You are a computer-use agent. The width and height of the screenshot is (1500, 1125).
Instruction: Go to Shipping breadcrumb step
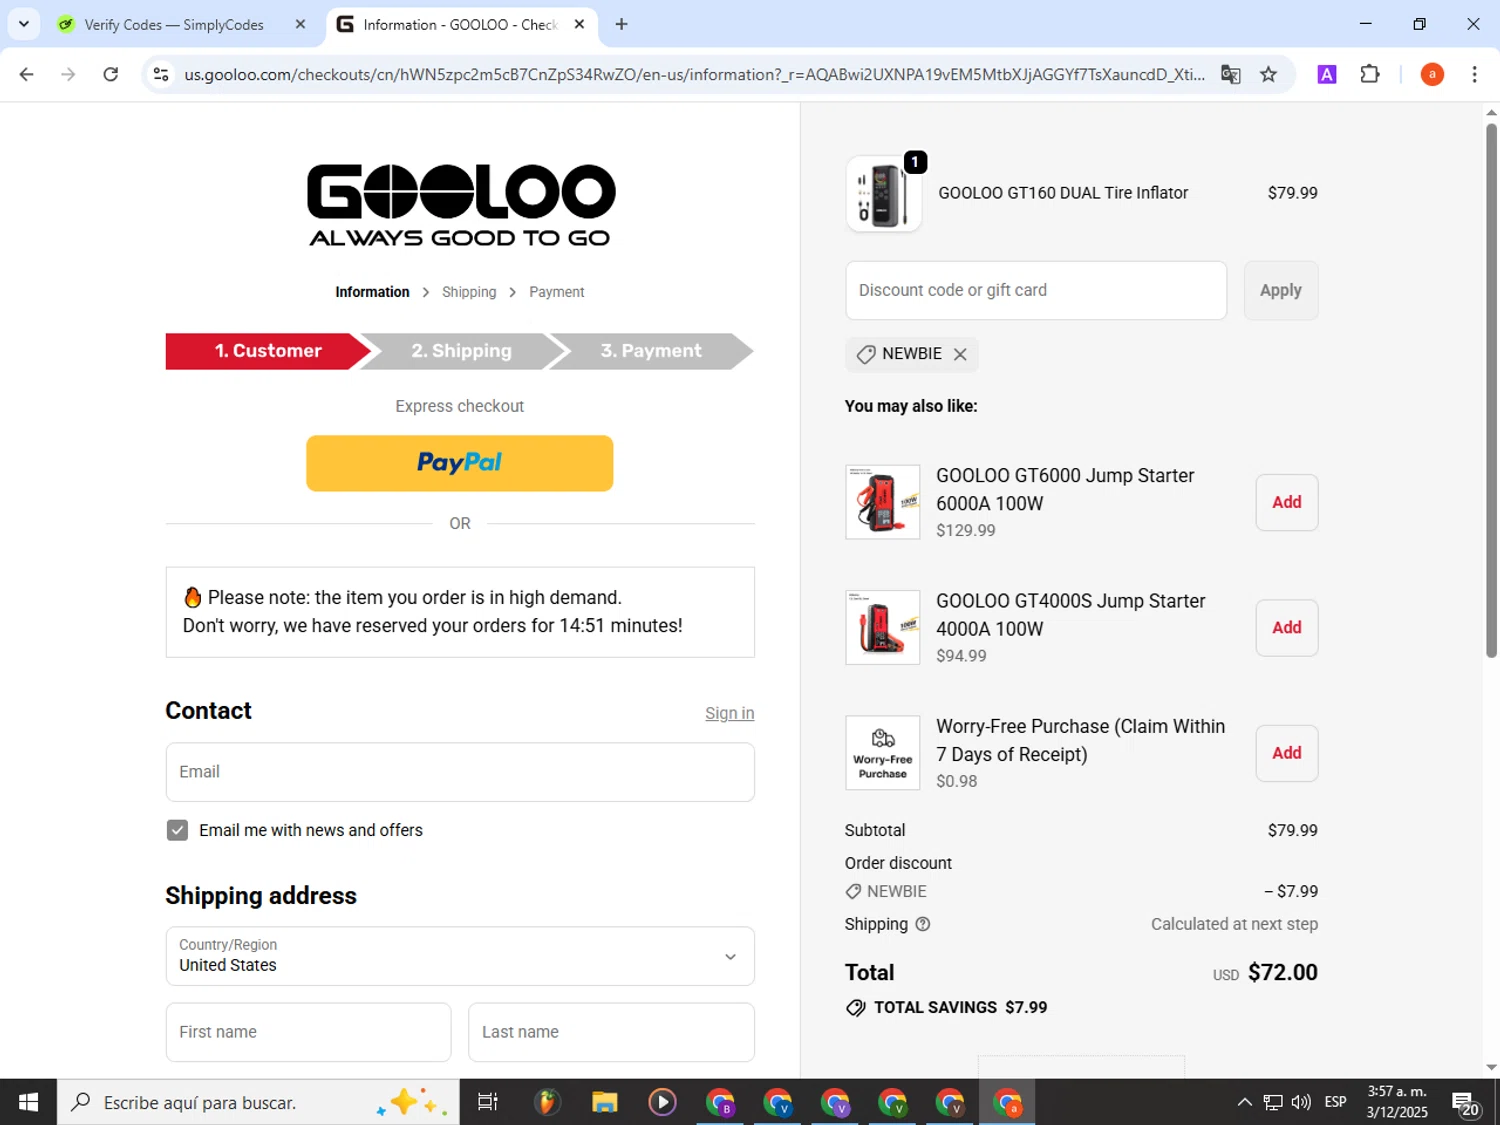pos(469,292)
